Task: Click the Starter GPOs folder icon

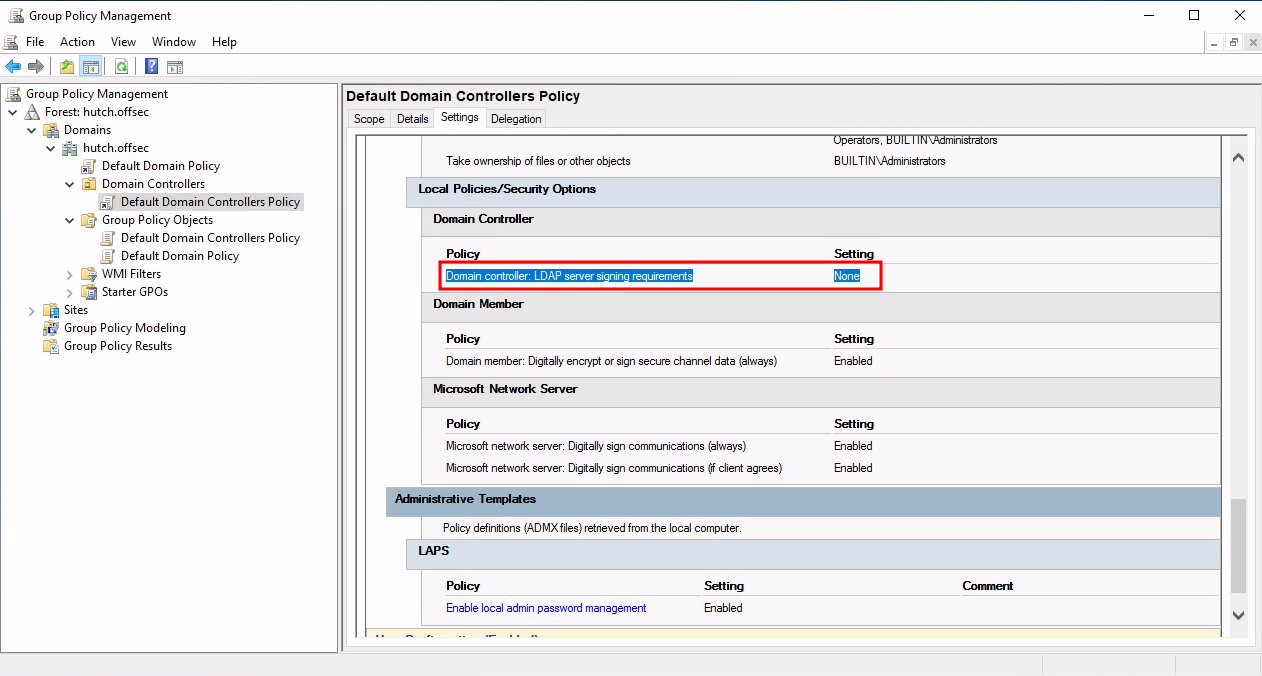Action: [x=89, y=292]
